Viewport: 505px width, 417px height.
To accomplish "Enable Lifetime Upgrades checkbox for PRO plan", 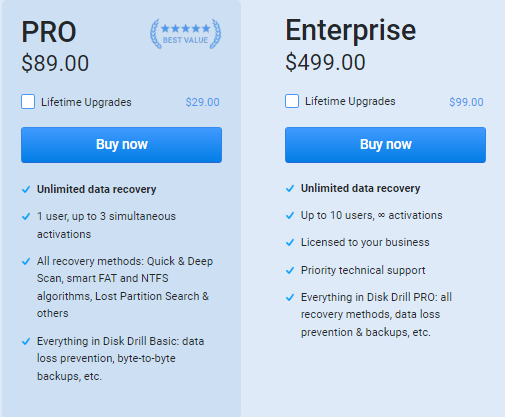I will click(28, 102).
